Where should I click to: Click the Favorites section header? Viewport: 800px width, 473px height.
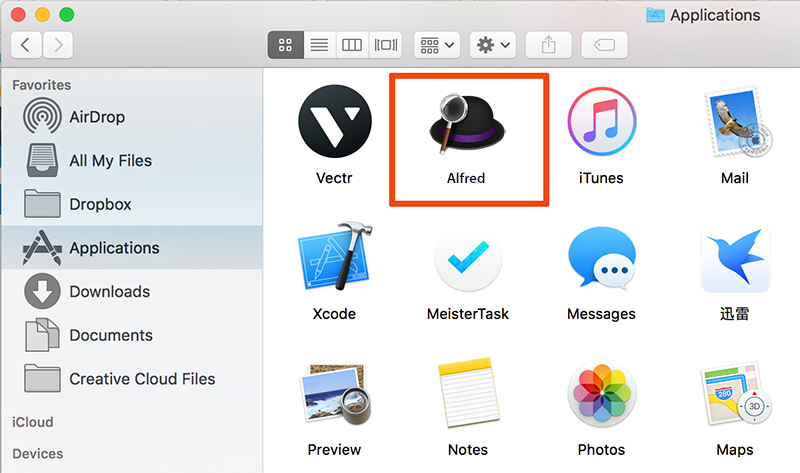42,85
